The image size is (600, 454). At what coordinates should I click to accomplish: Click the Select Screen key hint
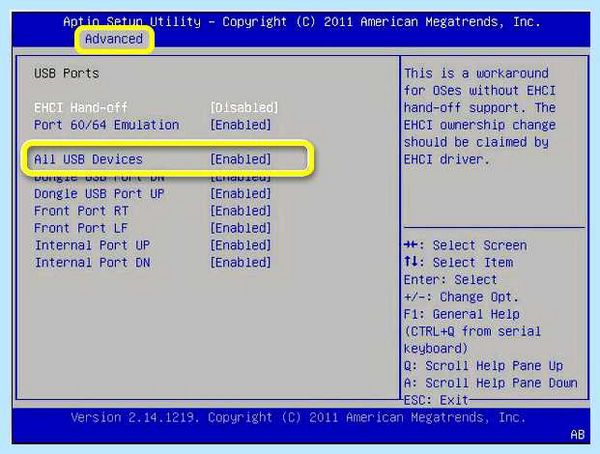(x=465, y=245)
